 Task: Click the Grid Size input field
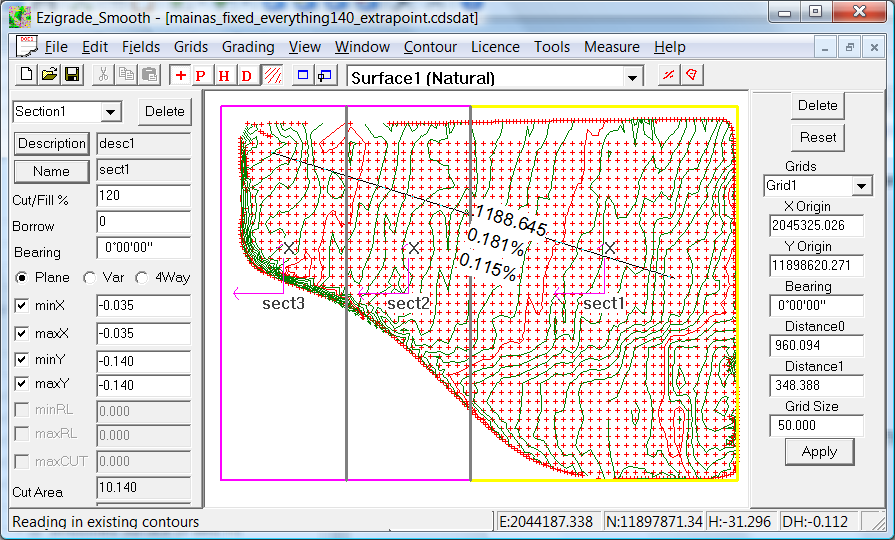816,426
